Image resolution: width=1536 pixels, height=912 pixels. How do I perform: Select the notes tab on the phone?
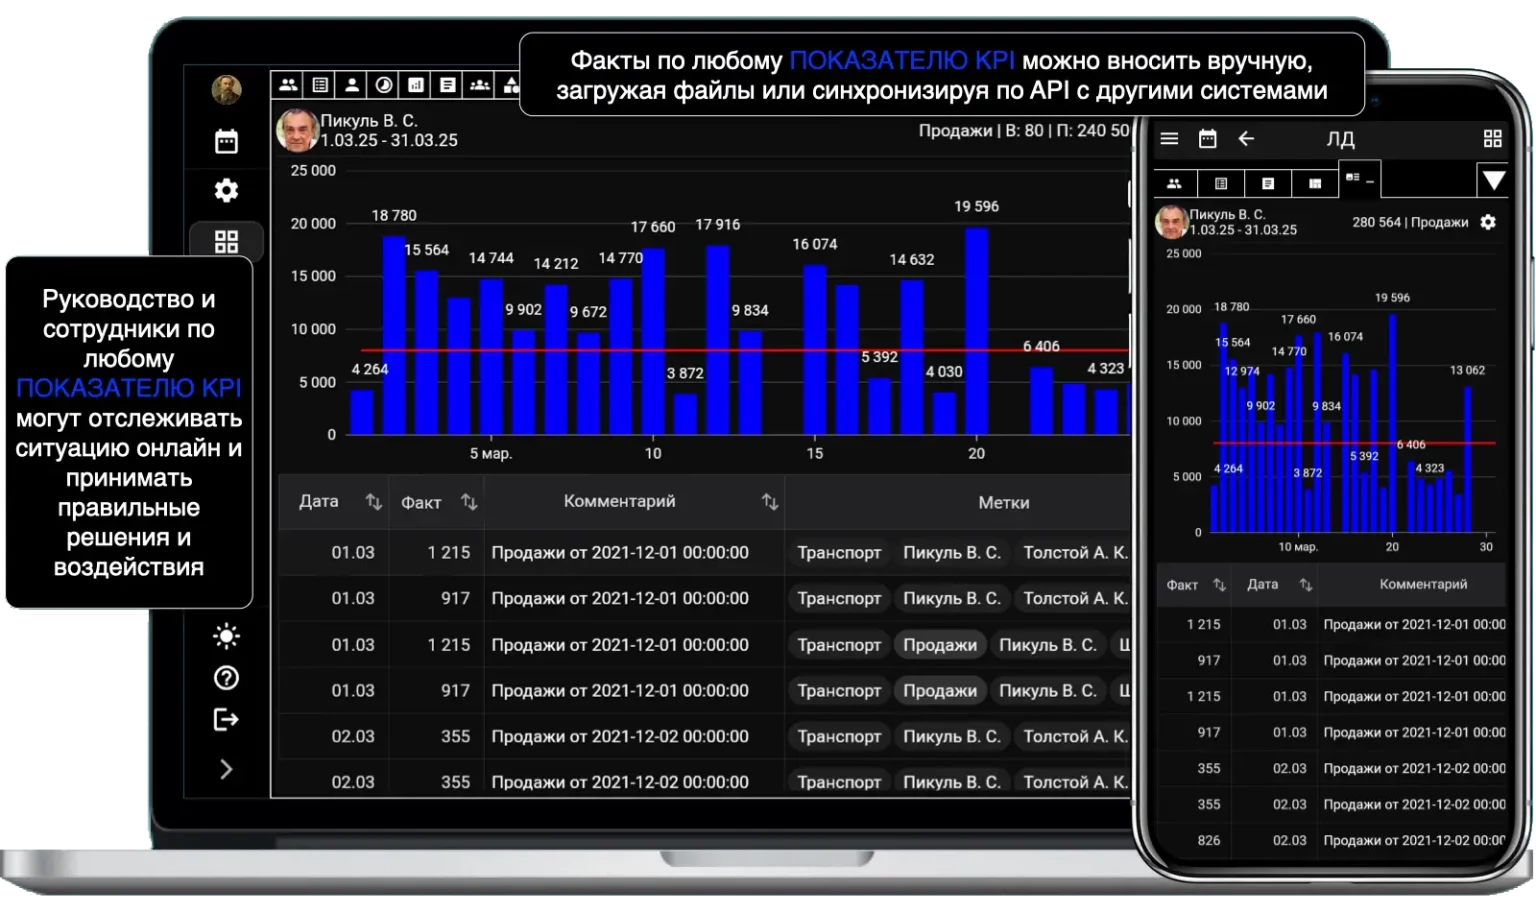pos(1268,183)
